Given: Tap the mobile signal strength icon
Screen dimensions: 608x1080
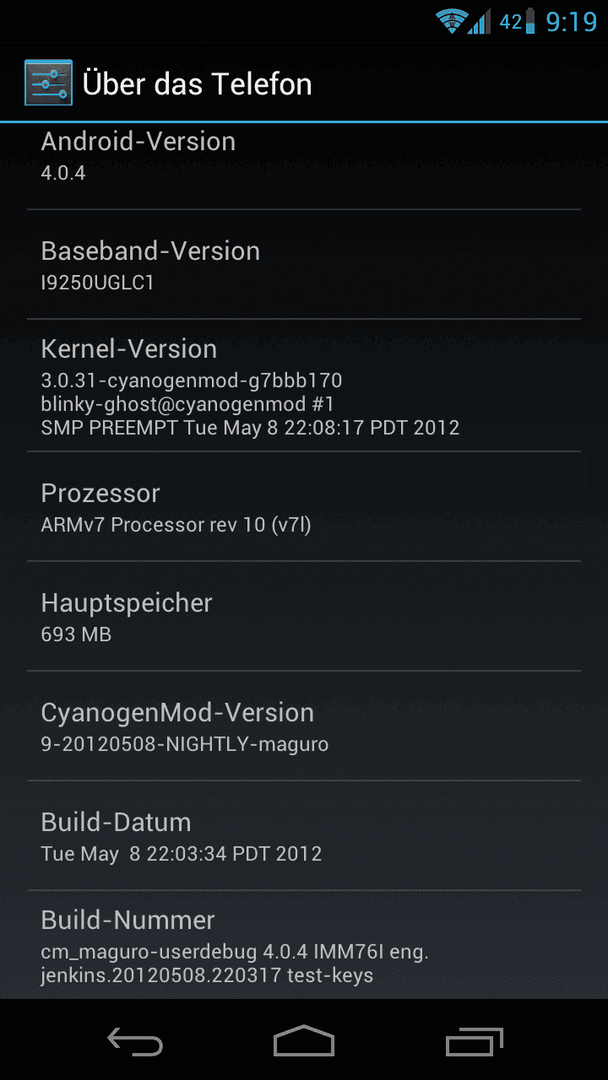Looking at the screenshot, I should [479, 21].
